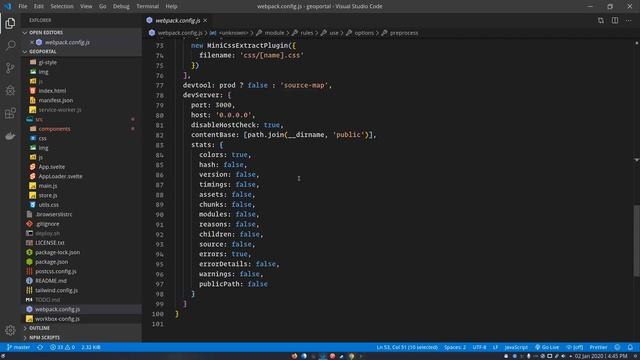
Task: Click the master branch indicator in status bar
Action: (19, 347)
